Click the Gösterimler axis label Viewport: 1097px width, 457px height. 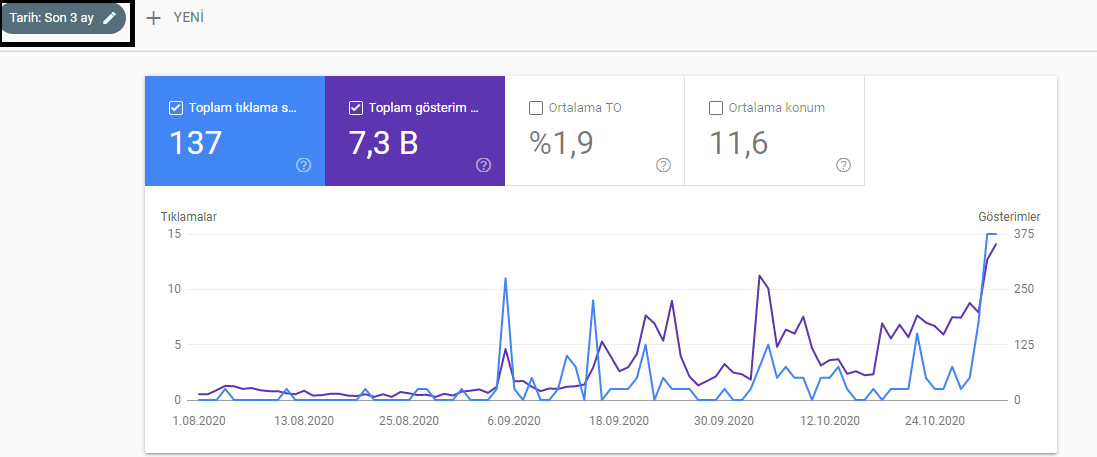[1009, 216]
